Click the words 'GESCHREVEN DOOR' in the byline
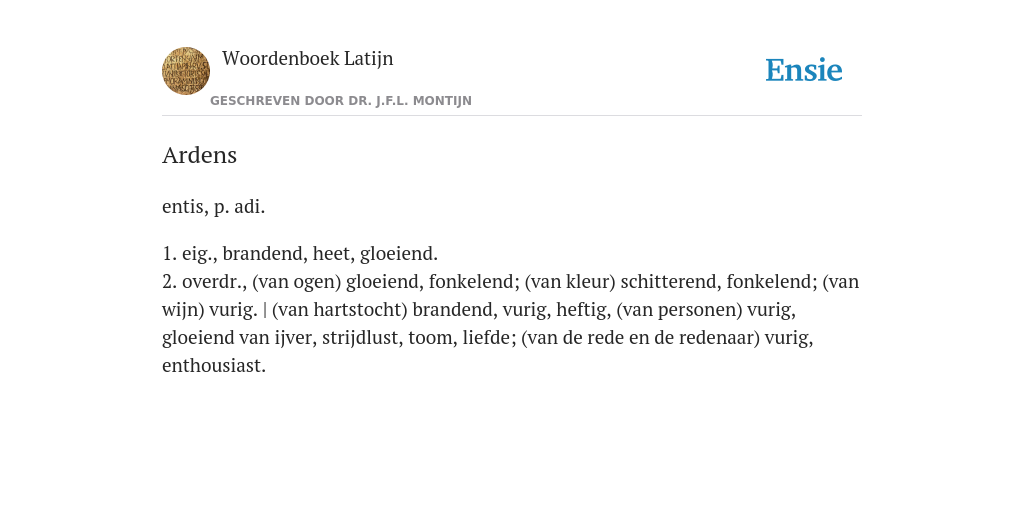 (x=255, y=101)
